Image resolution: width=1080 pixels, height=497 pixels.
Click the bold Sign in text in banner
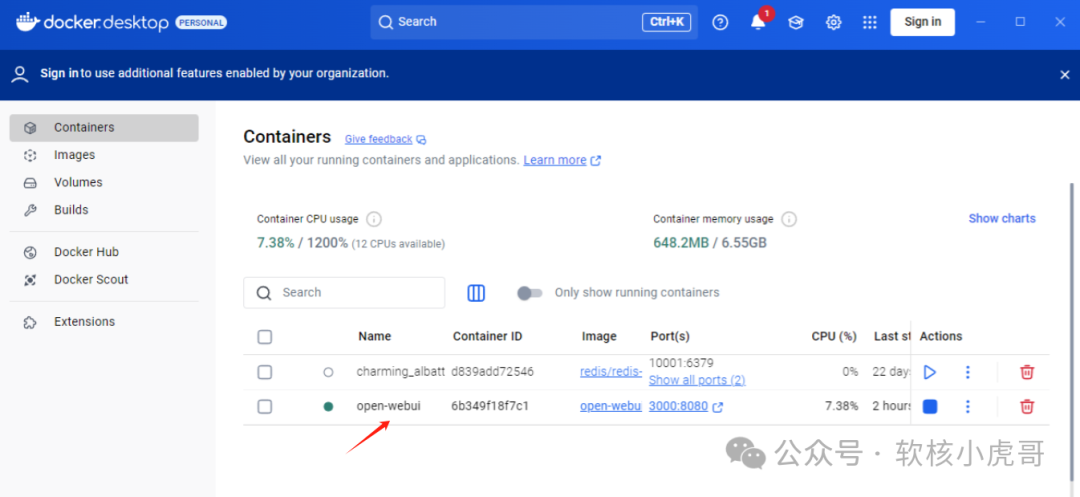point(59,73)
